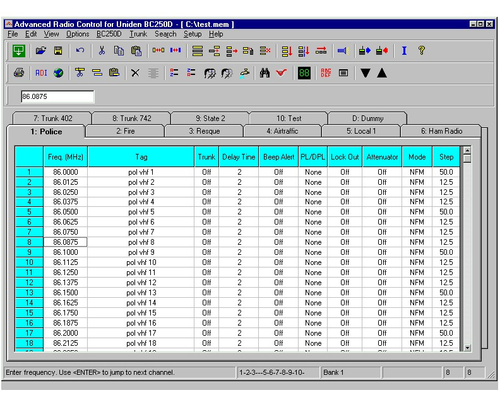500x398 pixels.
Task: Click the RDI toolbar icon
Action: click(x=41, y=73)
